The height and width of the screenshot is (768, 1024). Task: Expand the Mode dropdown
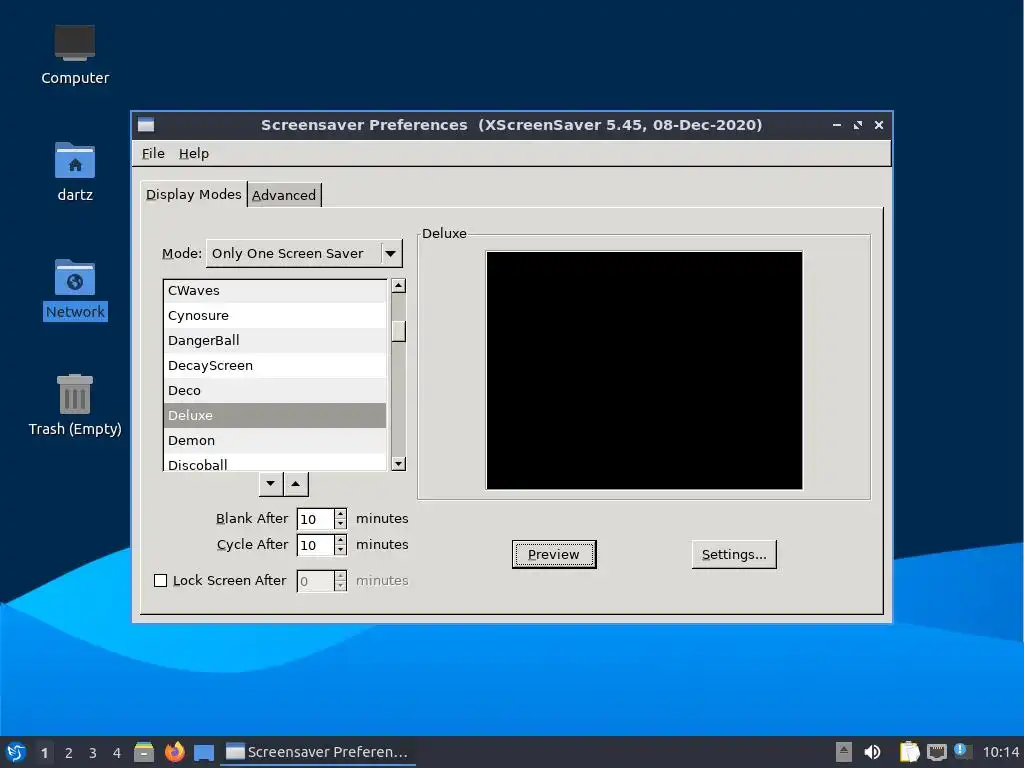tap(304, 253)
